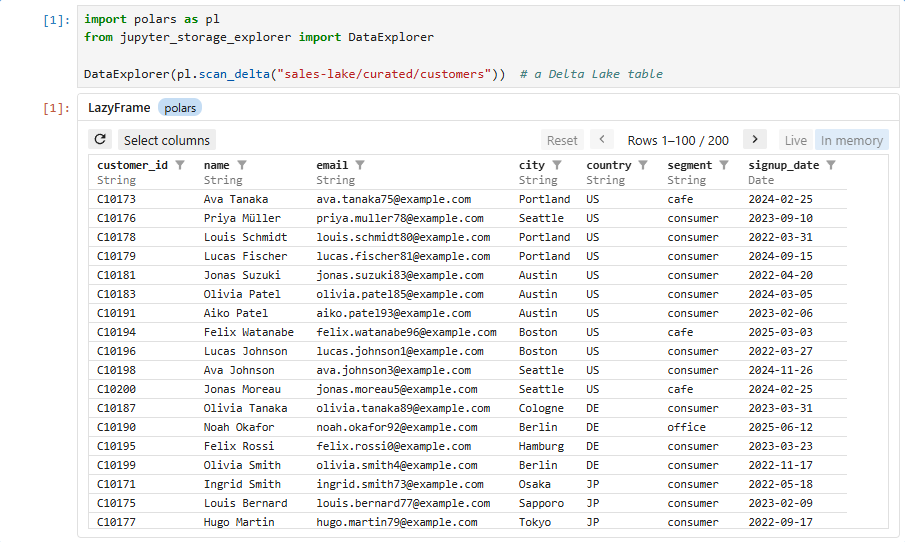Click the date 2023-09-10
Image resolution: width=905 pixels, height=542 pixels.
(x=780, y=218)
